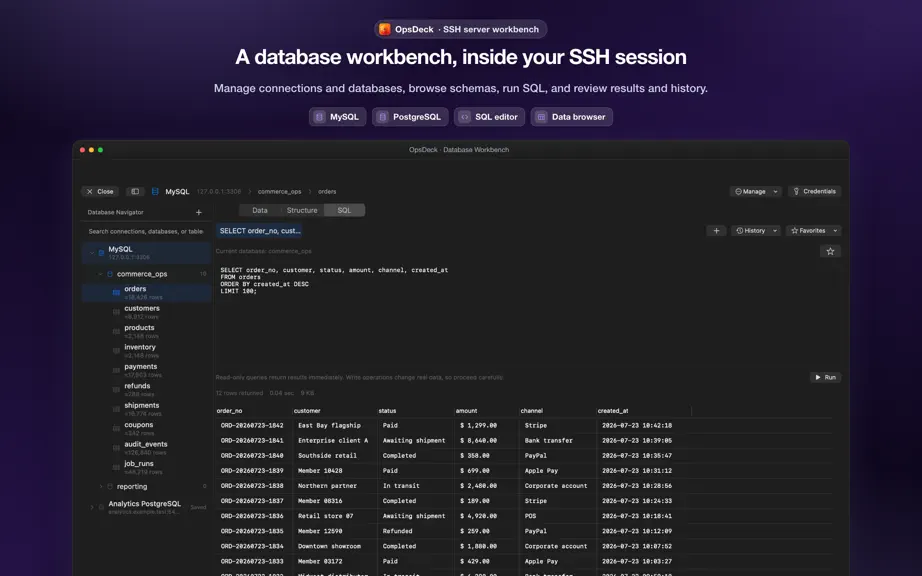The width and height of the screenshot is (922, 576).
Task: Click the Analytics PostgreSQL connection icon
Action: pyautogui.click(x=101, y=507)
